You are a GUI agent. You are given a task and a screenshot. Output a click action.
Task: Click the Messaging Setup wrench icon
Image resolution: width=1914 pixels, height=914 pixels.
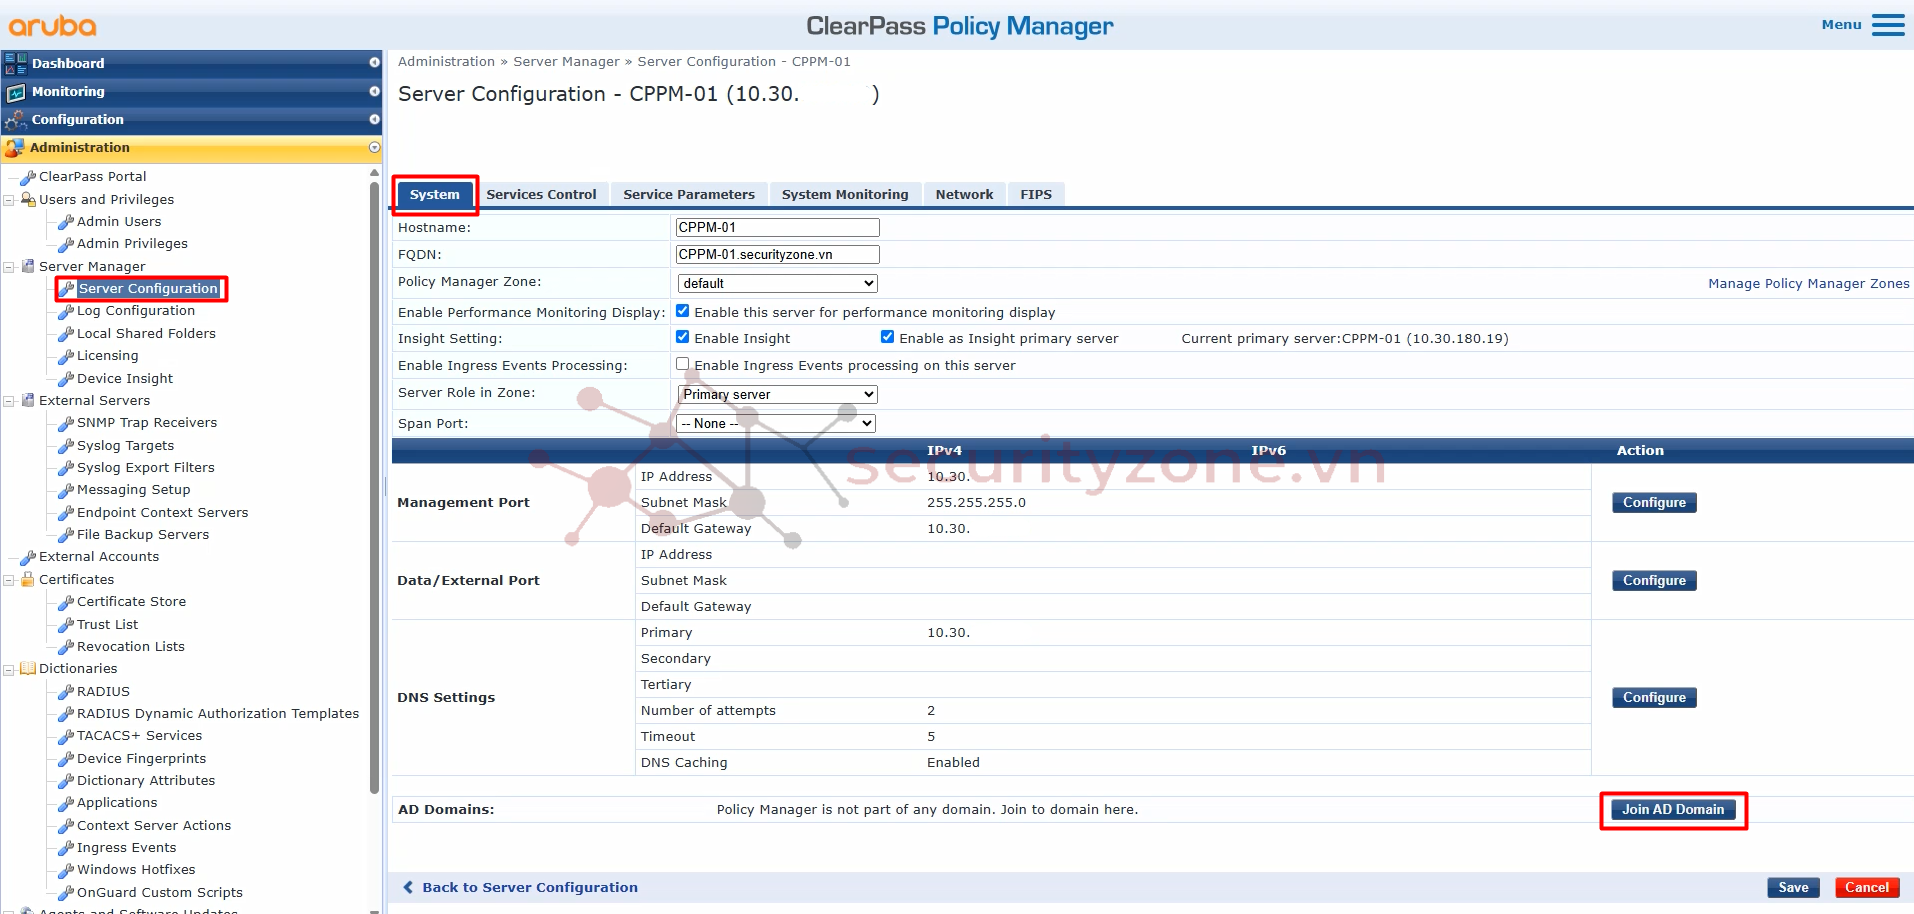click(x=66, y=490)
